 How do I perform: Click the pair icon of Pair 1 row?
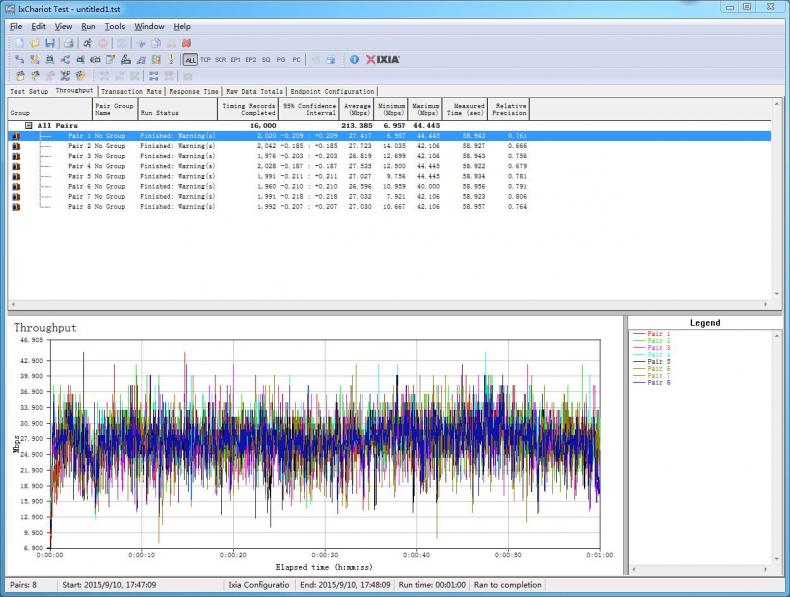[x=16, y=136]
